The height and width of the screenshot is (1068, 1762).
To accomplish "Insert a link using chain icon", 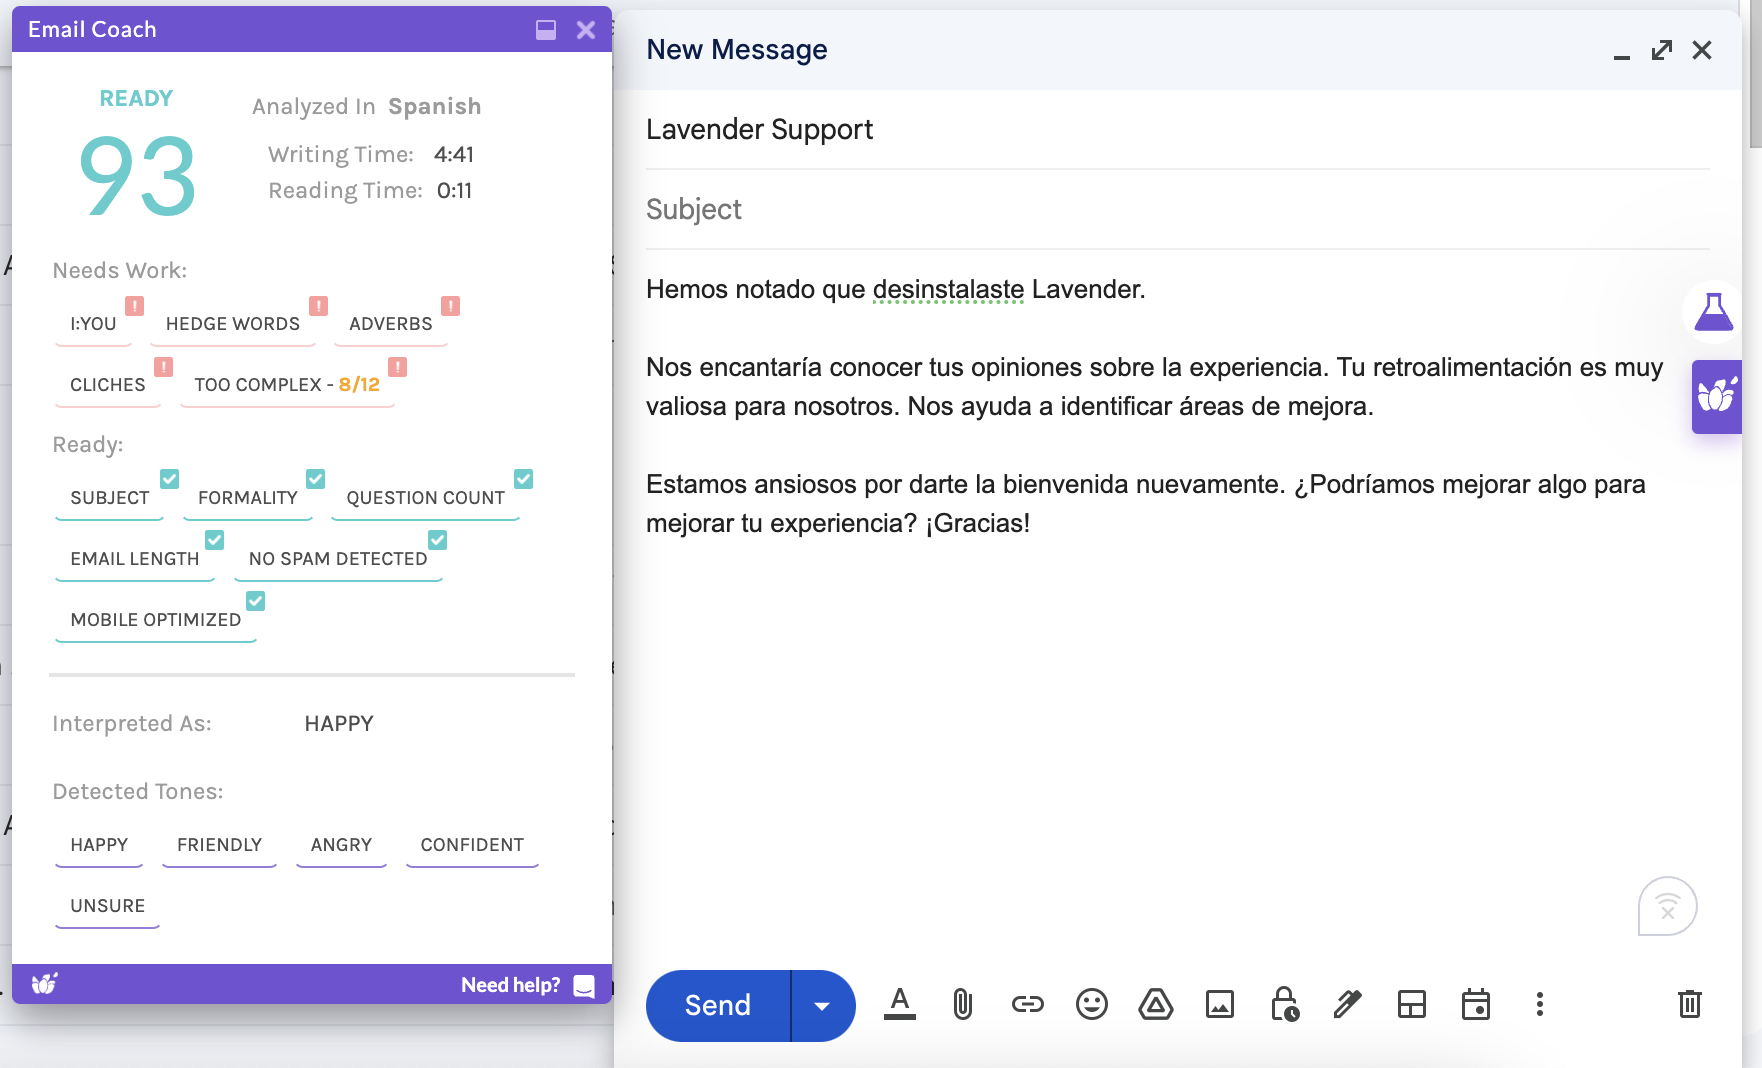I will click(1027, 1004).
